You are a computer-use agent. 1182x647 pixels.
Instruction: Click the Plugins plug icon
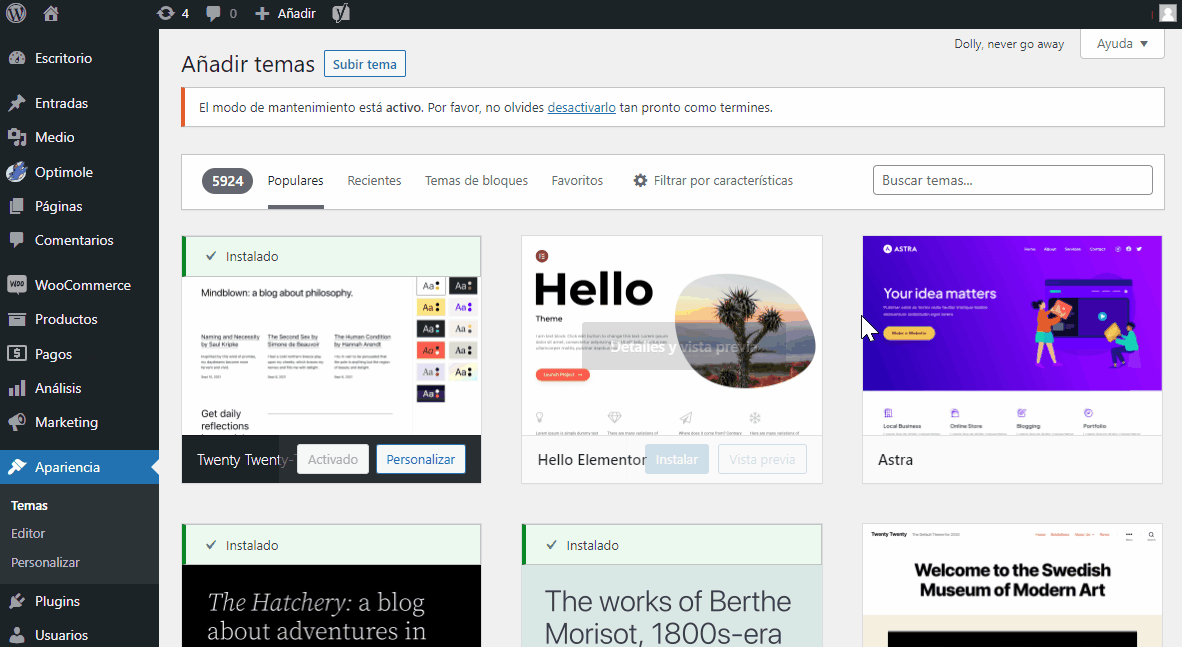(x=17, y=601)
